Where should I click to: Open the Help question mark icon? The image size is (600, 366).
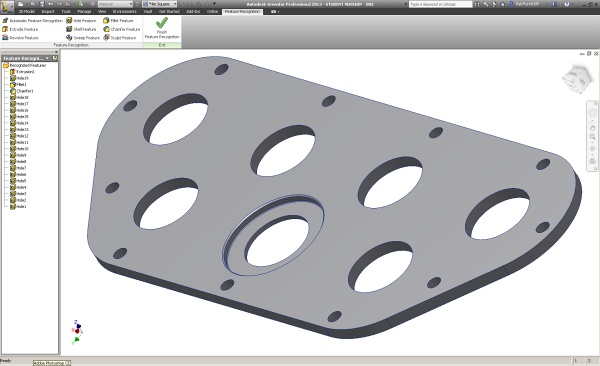point(567,4)
